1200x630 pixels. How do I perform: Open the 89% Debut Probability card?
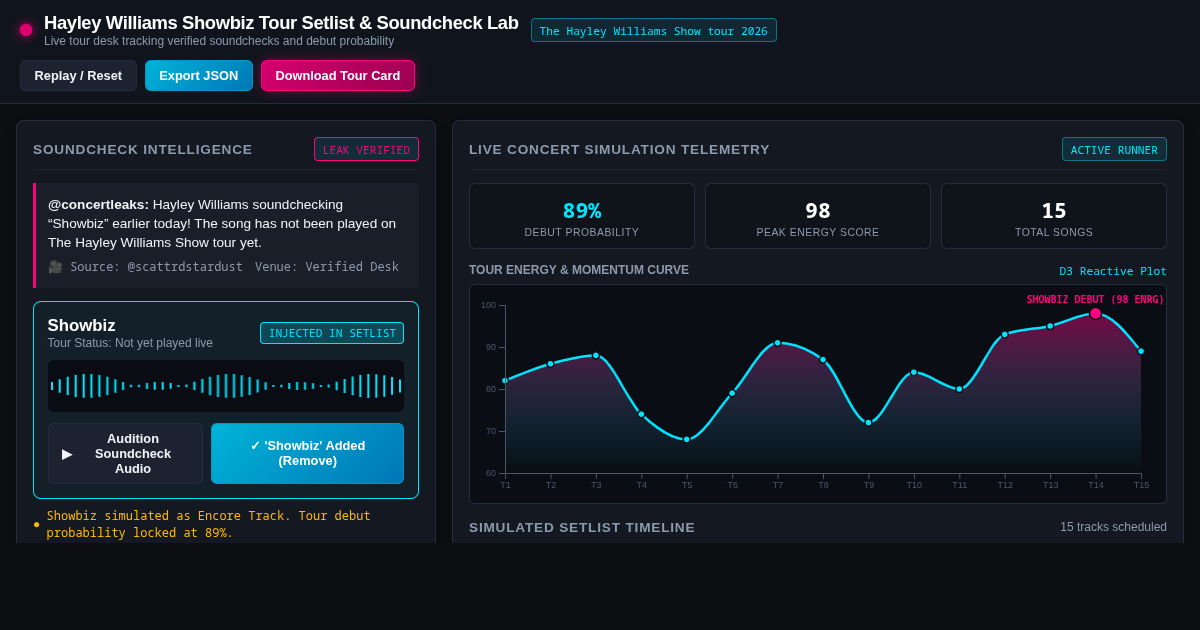tap(582, 216)
